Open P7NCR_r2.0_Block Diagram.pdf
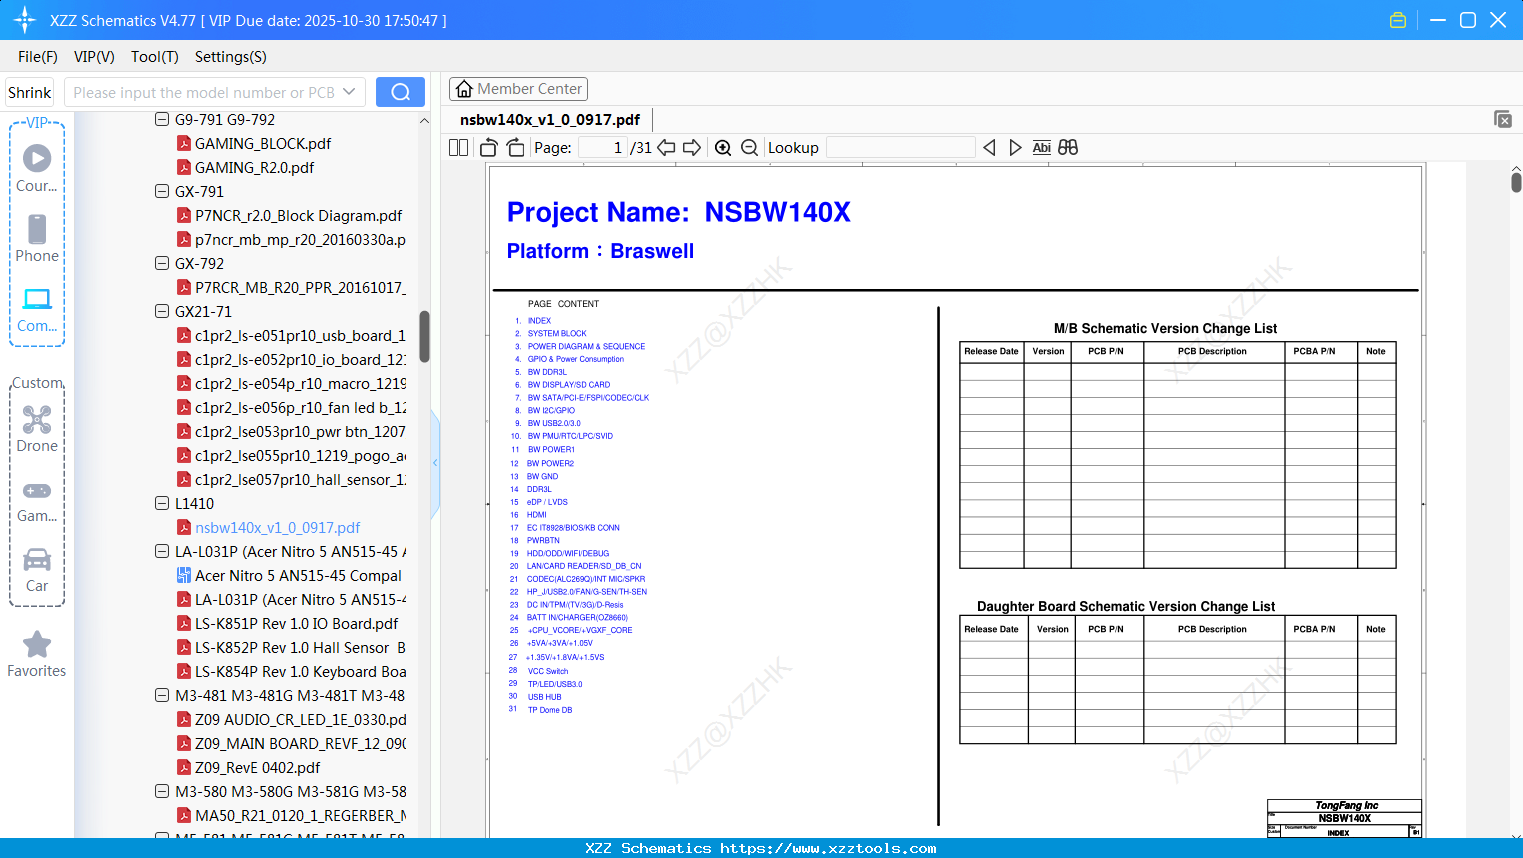This screenshot has height=858, width=1523. pyautogui.click(x=298, y=215)
